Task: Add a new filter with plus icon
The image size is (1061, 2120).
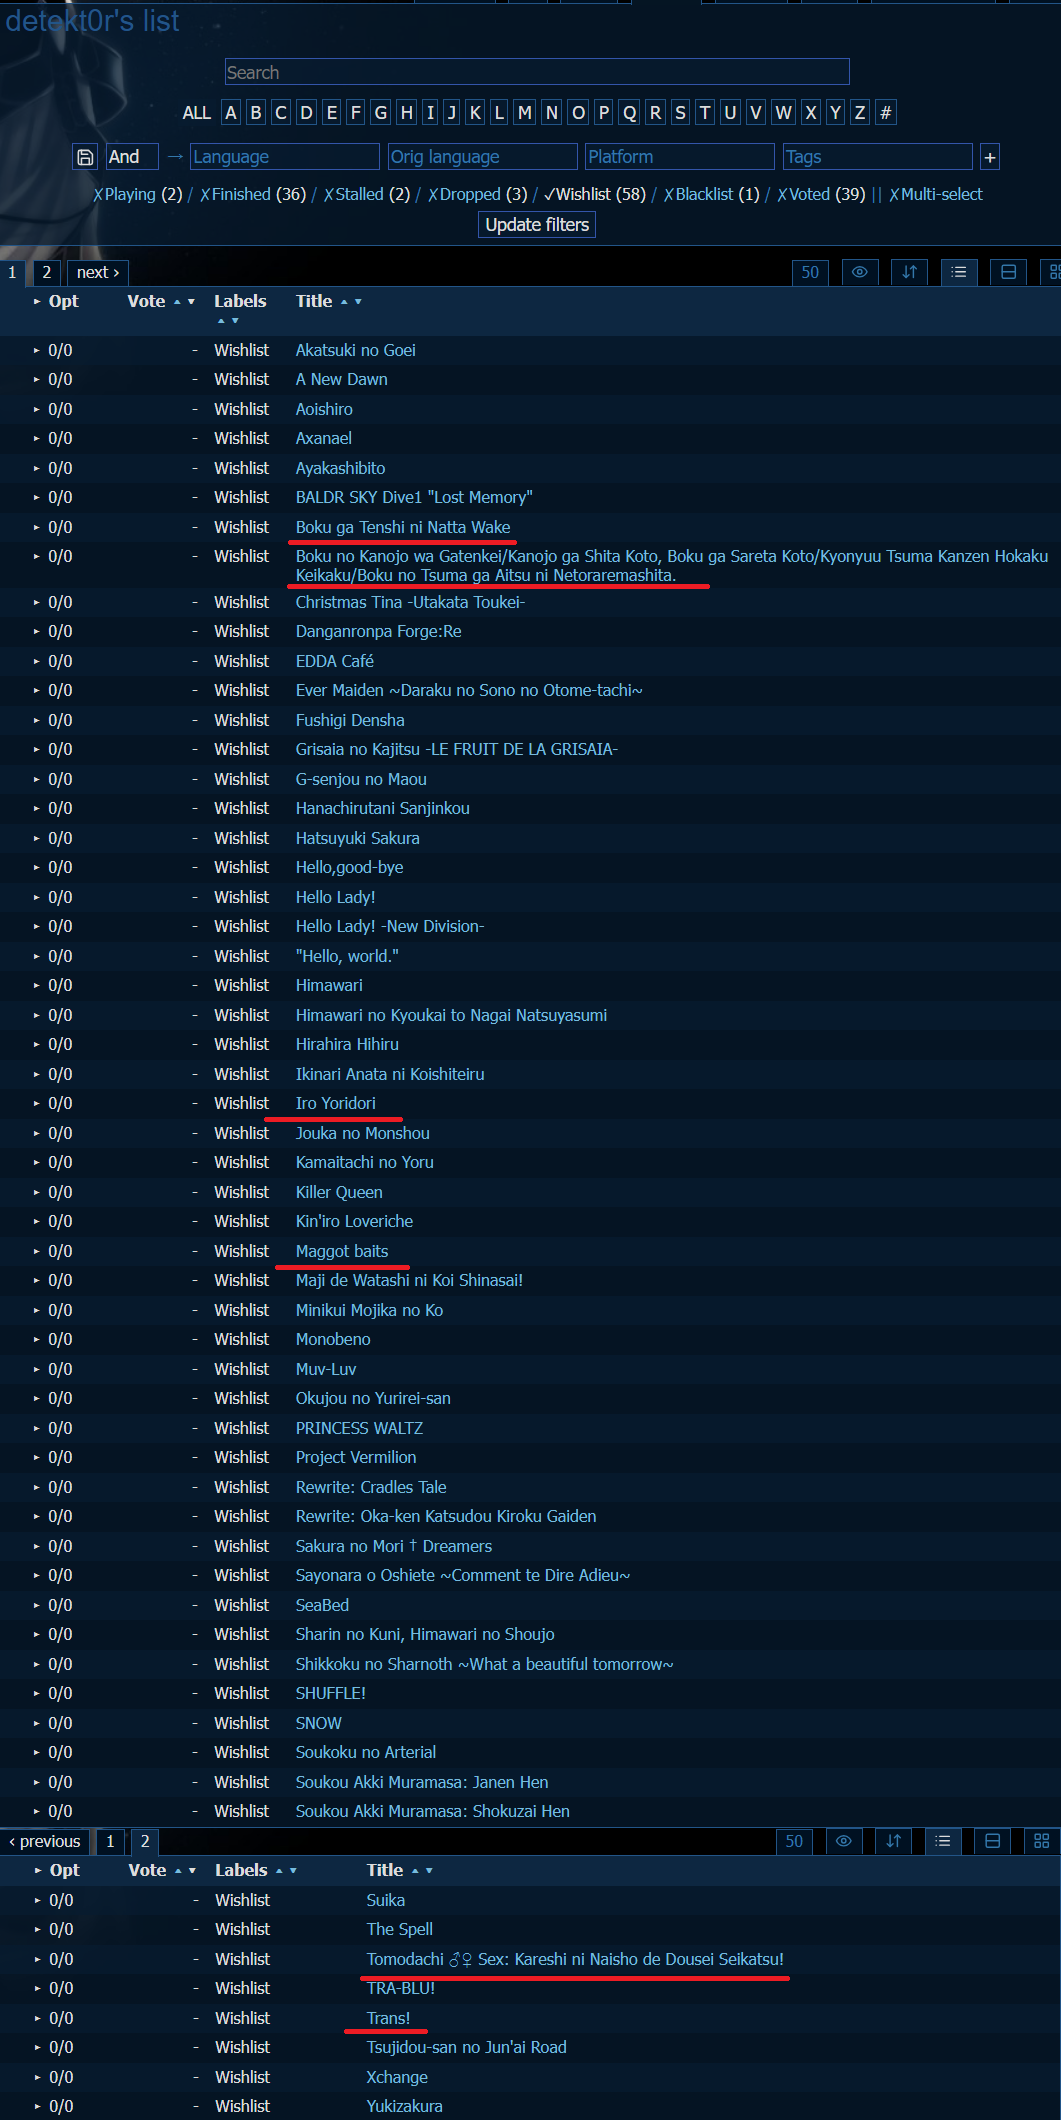Action: [990, 157]
